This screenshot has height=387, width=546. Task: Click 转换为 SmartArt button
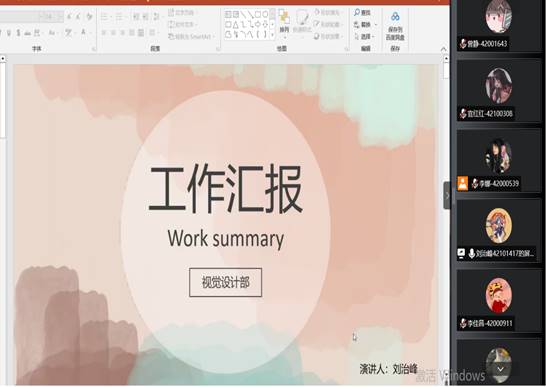[x=192, y=36]
